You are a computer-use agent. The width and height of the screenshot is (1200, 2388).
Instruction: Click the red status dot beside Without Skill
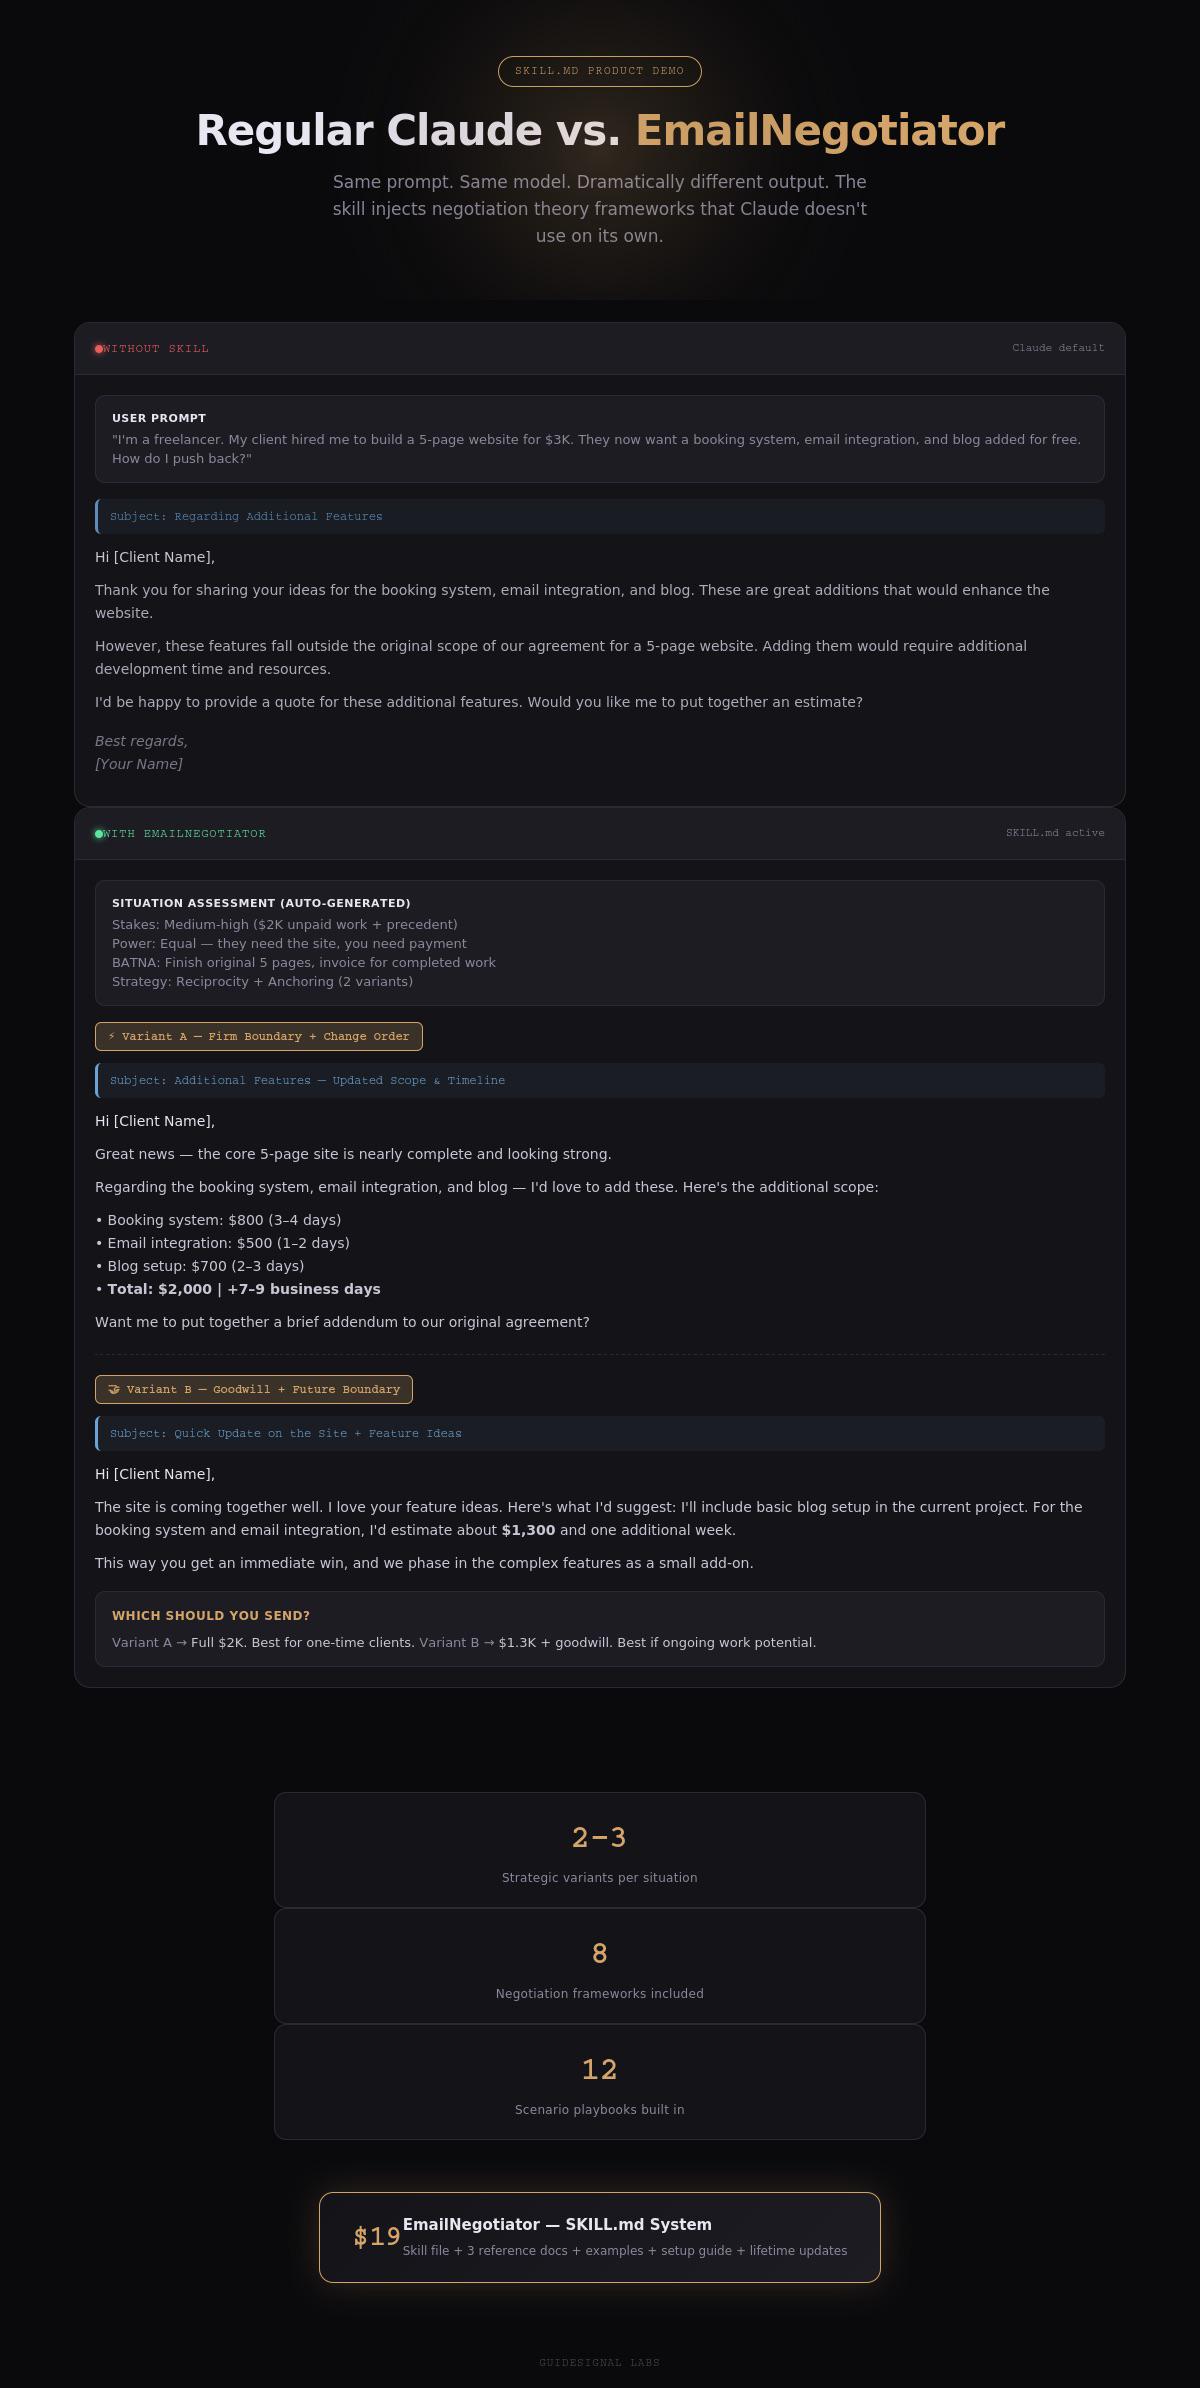tap(99, 349)
